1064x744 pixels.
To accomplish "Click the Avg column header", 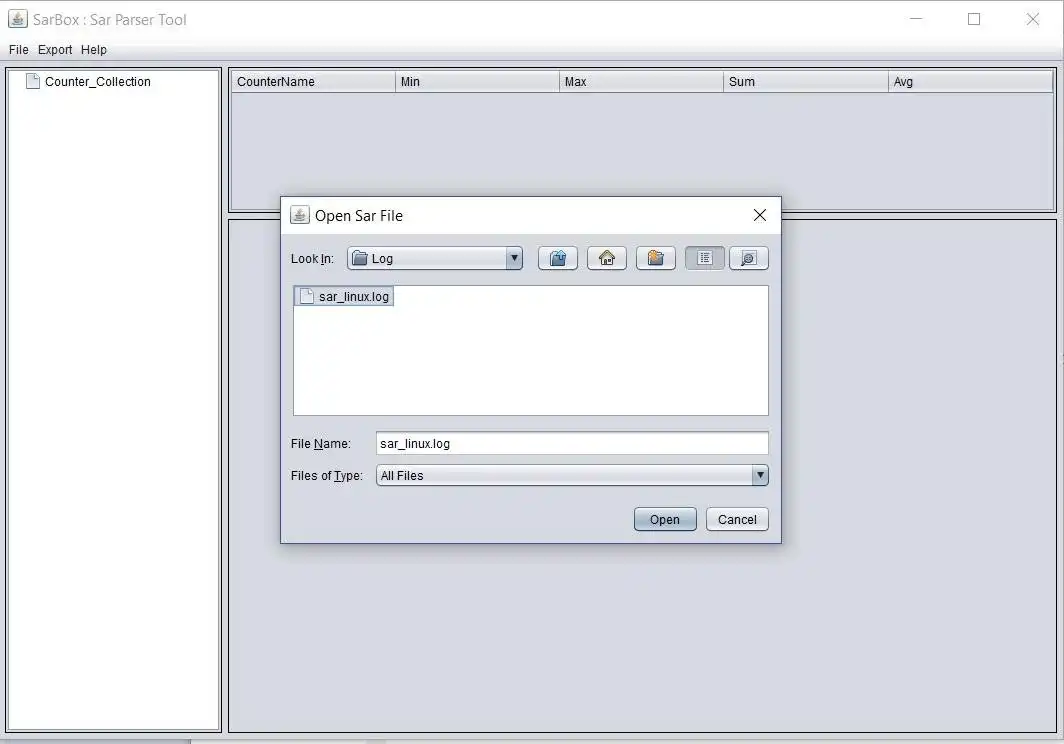I will pyautogui.click(x=970, y=81).
